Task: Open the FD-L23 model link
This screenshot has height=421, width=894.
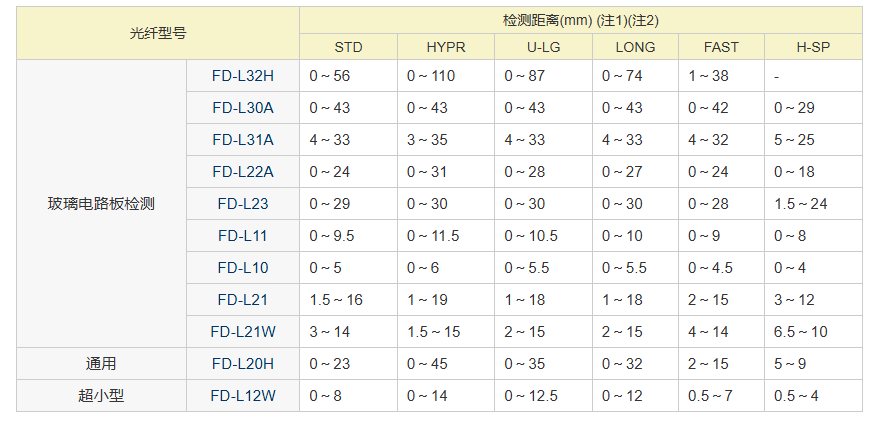Action: (243, 204)
